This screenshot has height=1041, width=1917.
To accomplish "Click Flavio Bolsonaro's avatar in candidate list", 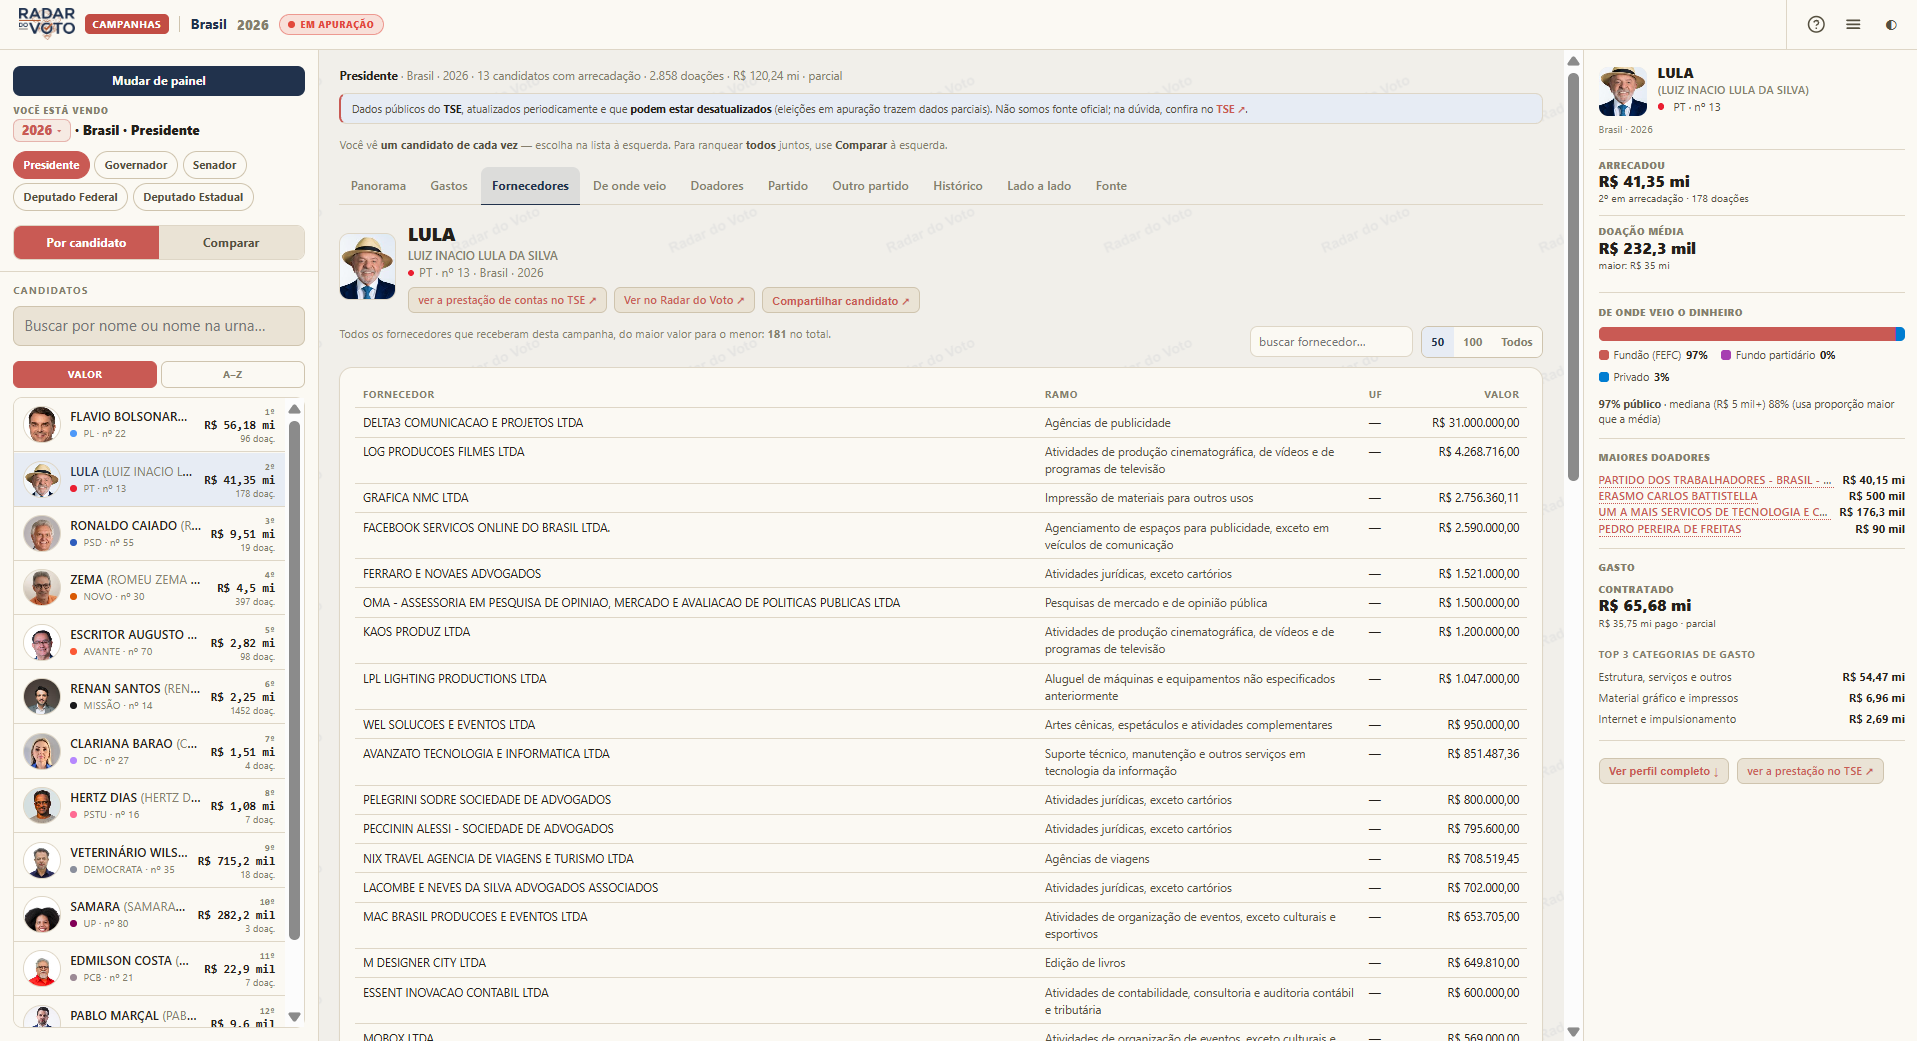I will (x=42, y=425).
